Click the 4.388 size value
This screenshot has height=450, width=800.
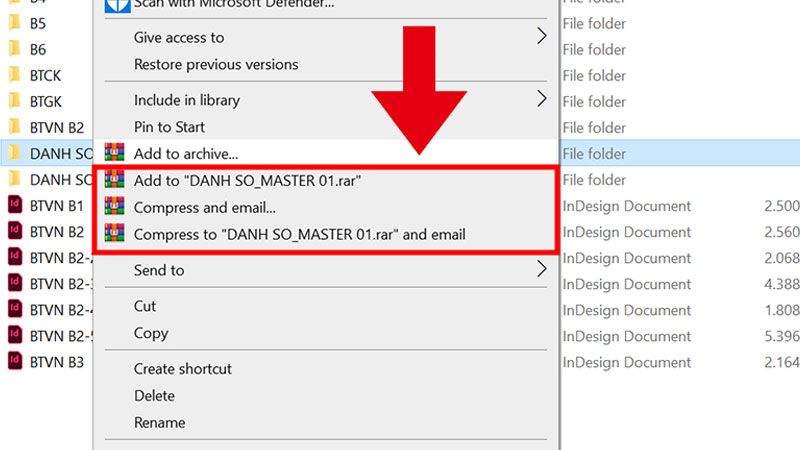[782, 284]
